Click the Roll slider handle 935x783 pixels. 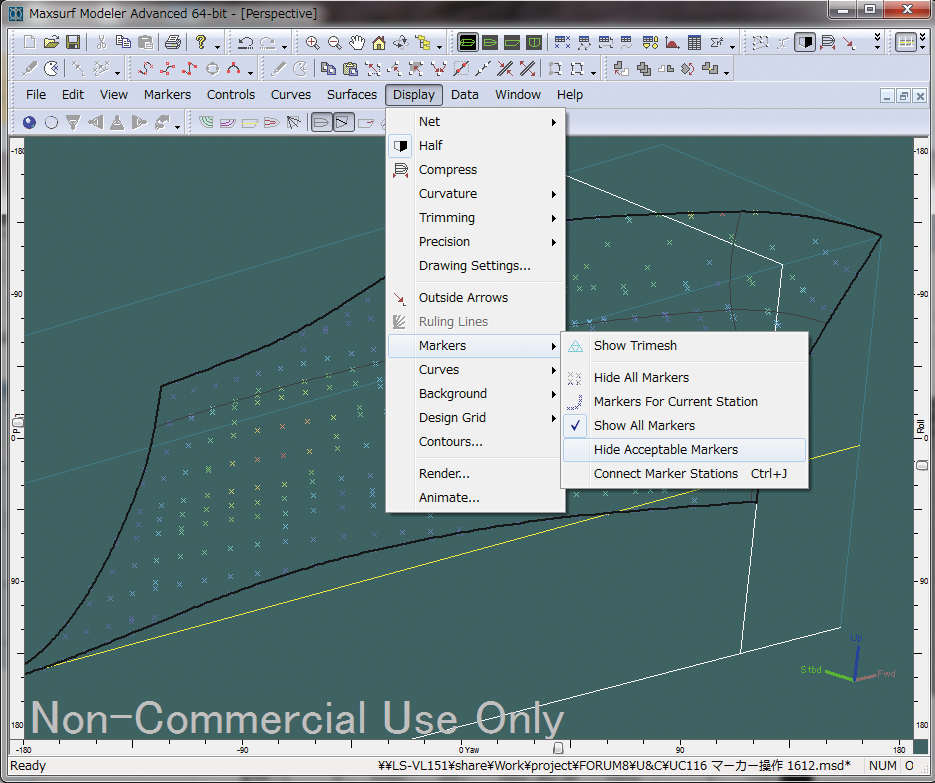point(921,465)
